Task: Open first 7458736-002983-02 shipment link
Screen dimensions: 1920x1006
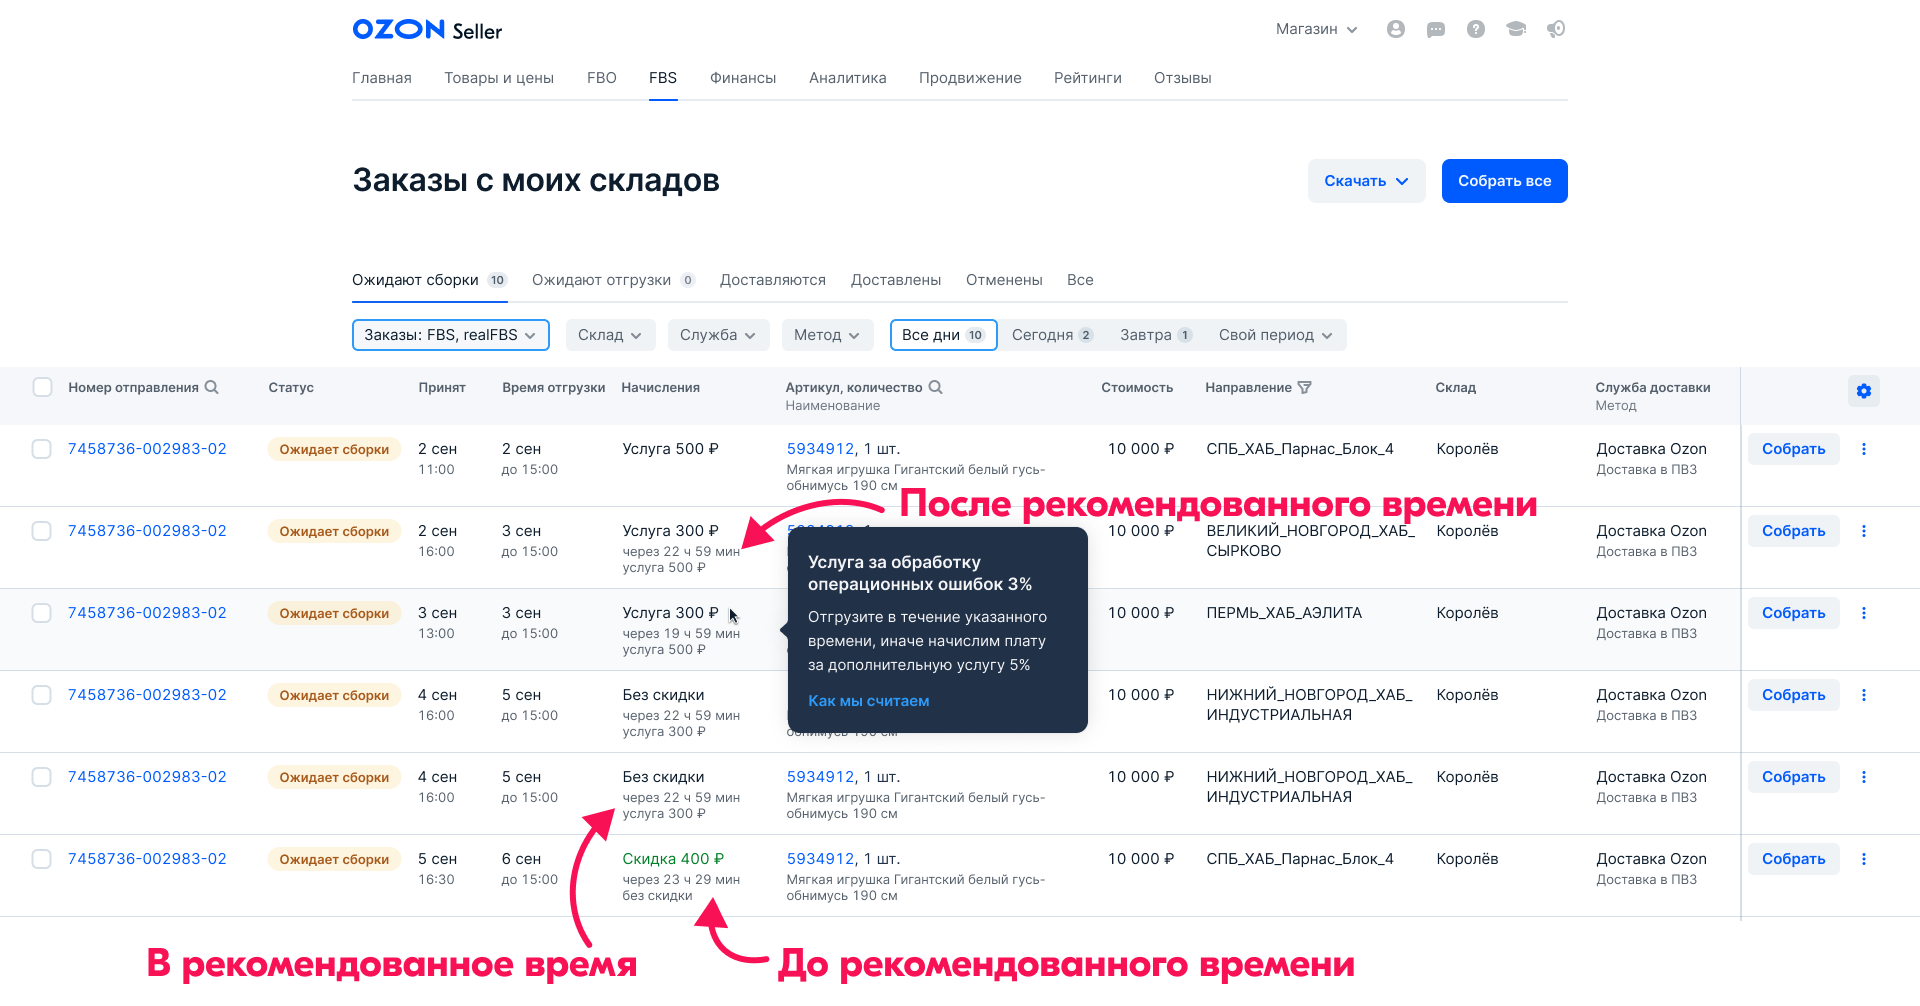Action: tap(147, 449)
